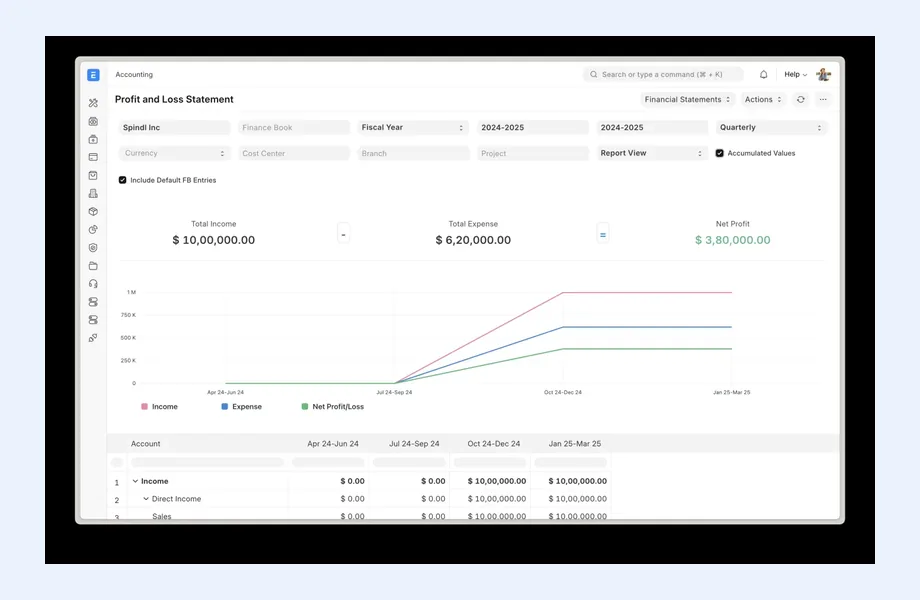This screenshot has height=600, width=920.
Task: Click the Profit and Loss Statement title
Action: (x=174, y=100)
